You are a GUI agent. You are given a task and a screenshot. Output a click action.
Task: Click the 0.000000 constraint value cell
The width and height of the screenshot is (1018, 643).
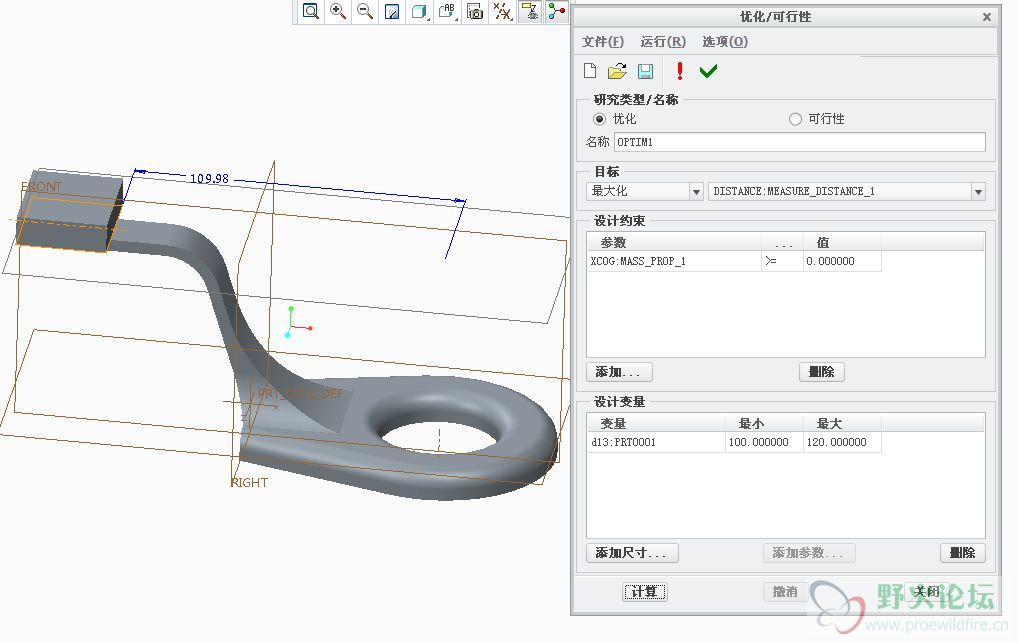click(x=842, y=261)
